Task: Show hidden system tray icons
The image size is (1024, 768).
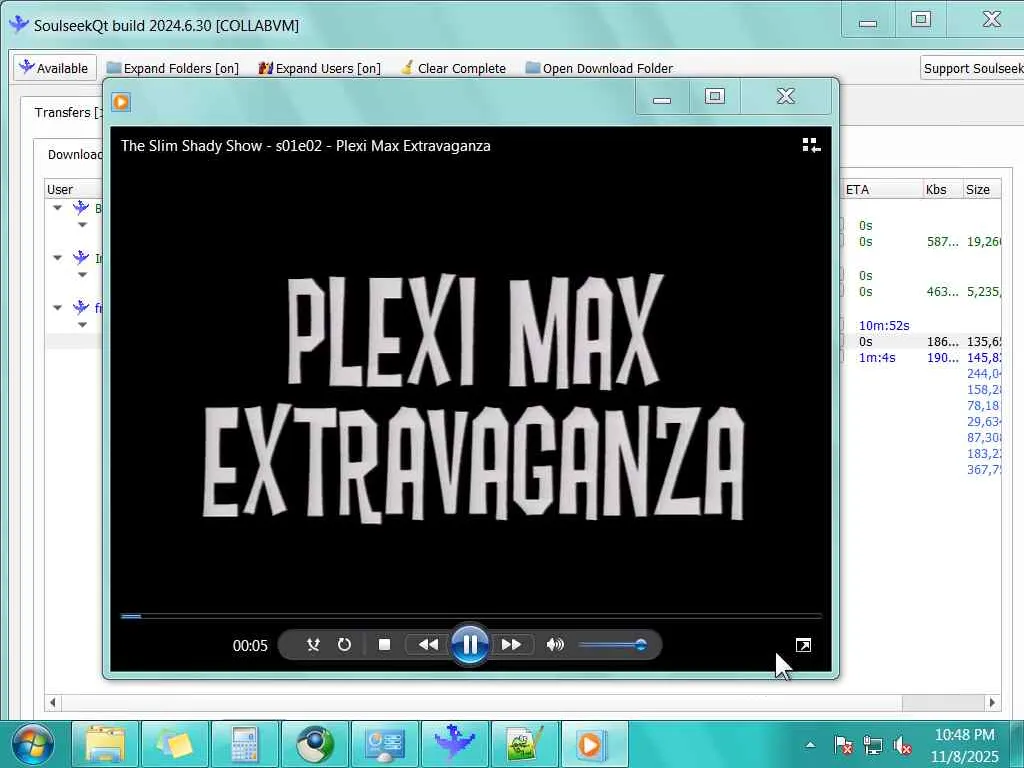Action: coord(810,745)
